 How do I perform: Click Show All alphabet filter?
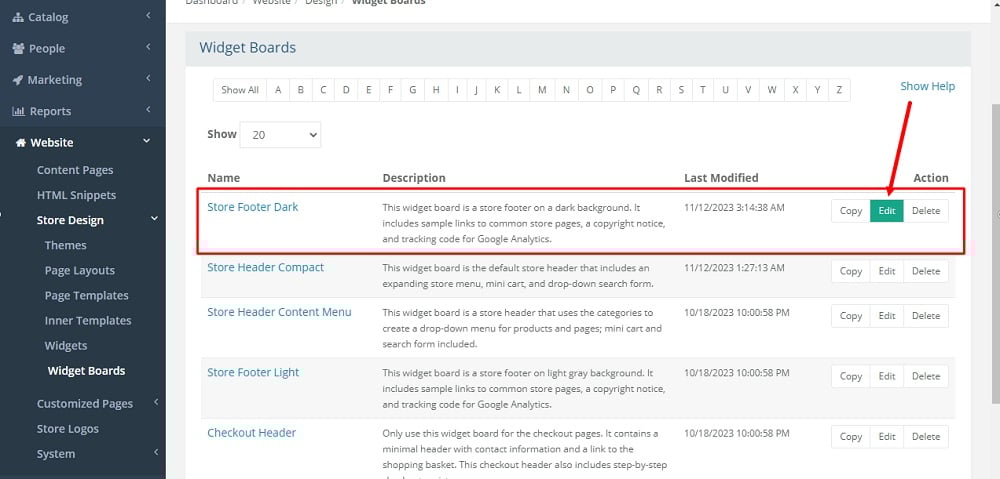coord(240,90)
